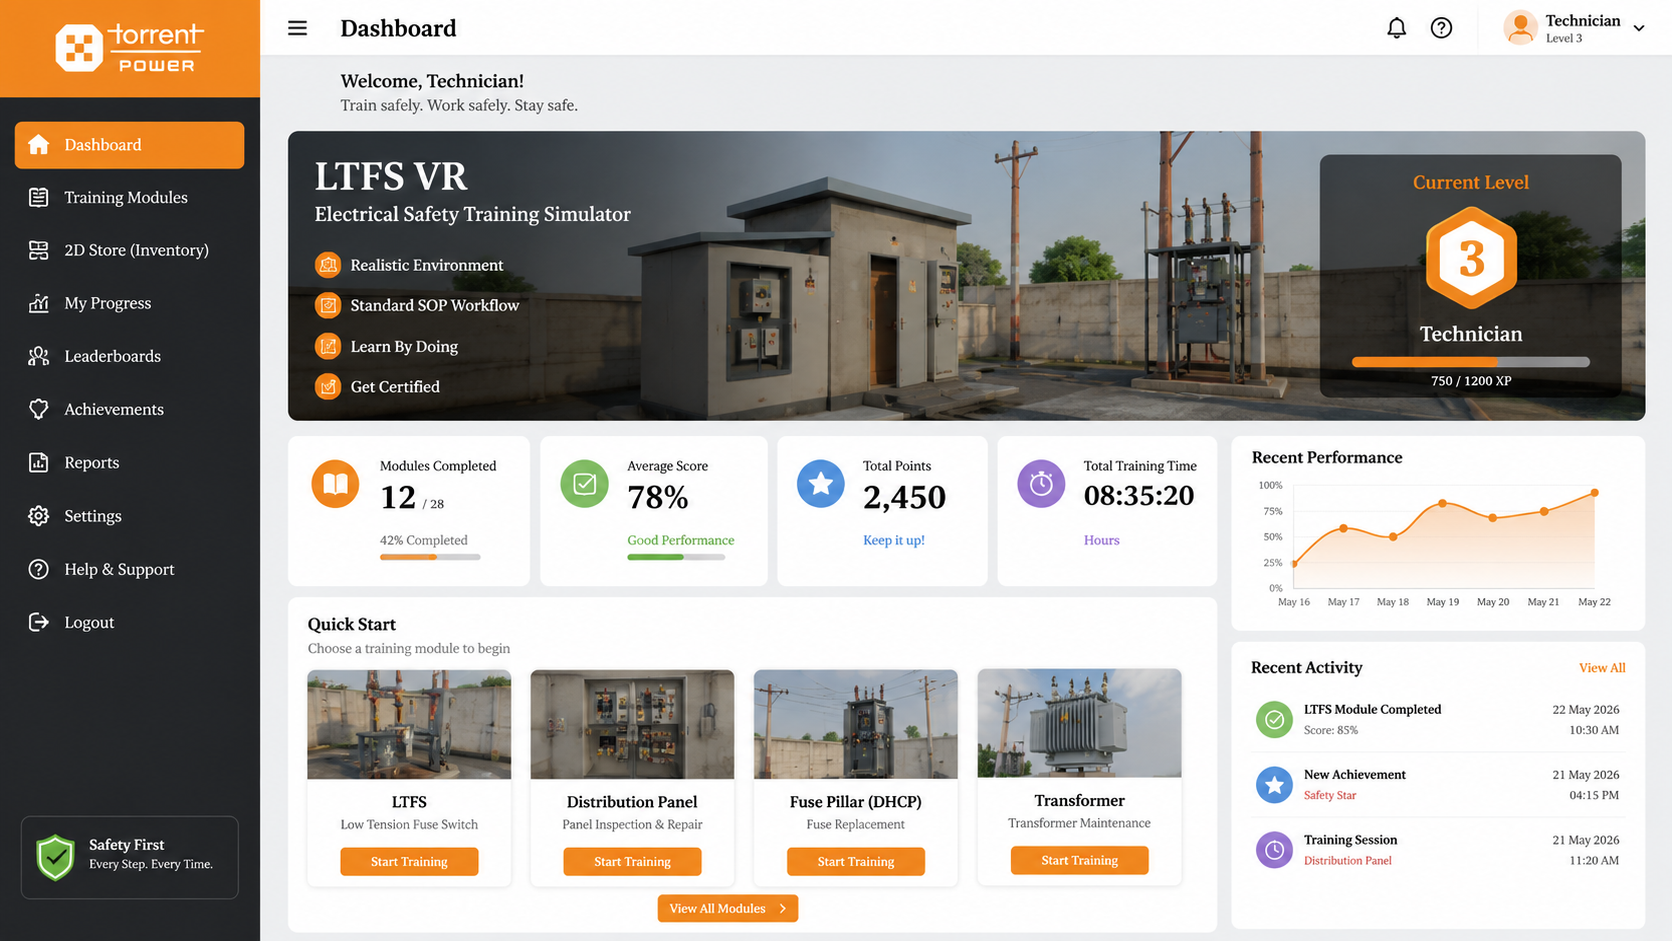Click the 08:35:20 training time value
The width and height of the screenshot is (1672, 941).
click(1139, 495)
